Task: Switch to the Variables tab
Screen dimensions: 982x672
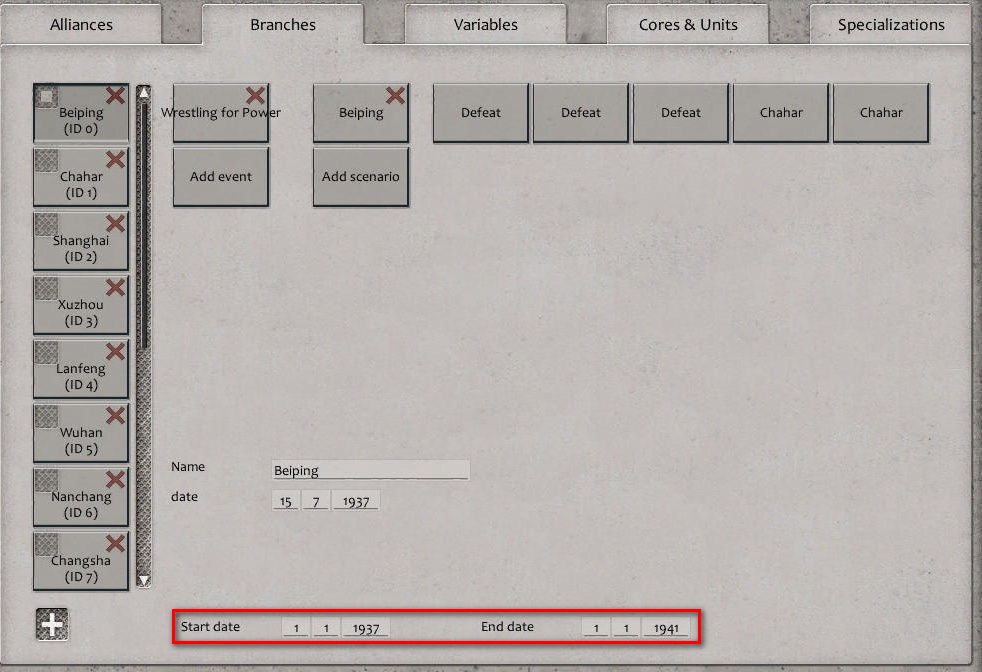Action: [x=486, y=24]
